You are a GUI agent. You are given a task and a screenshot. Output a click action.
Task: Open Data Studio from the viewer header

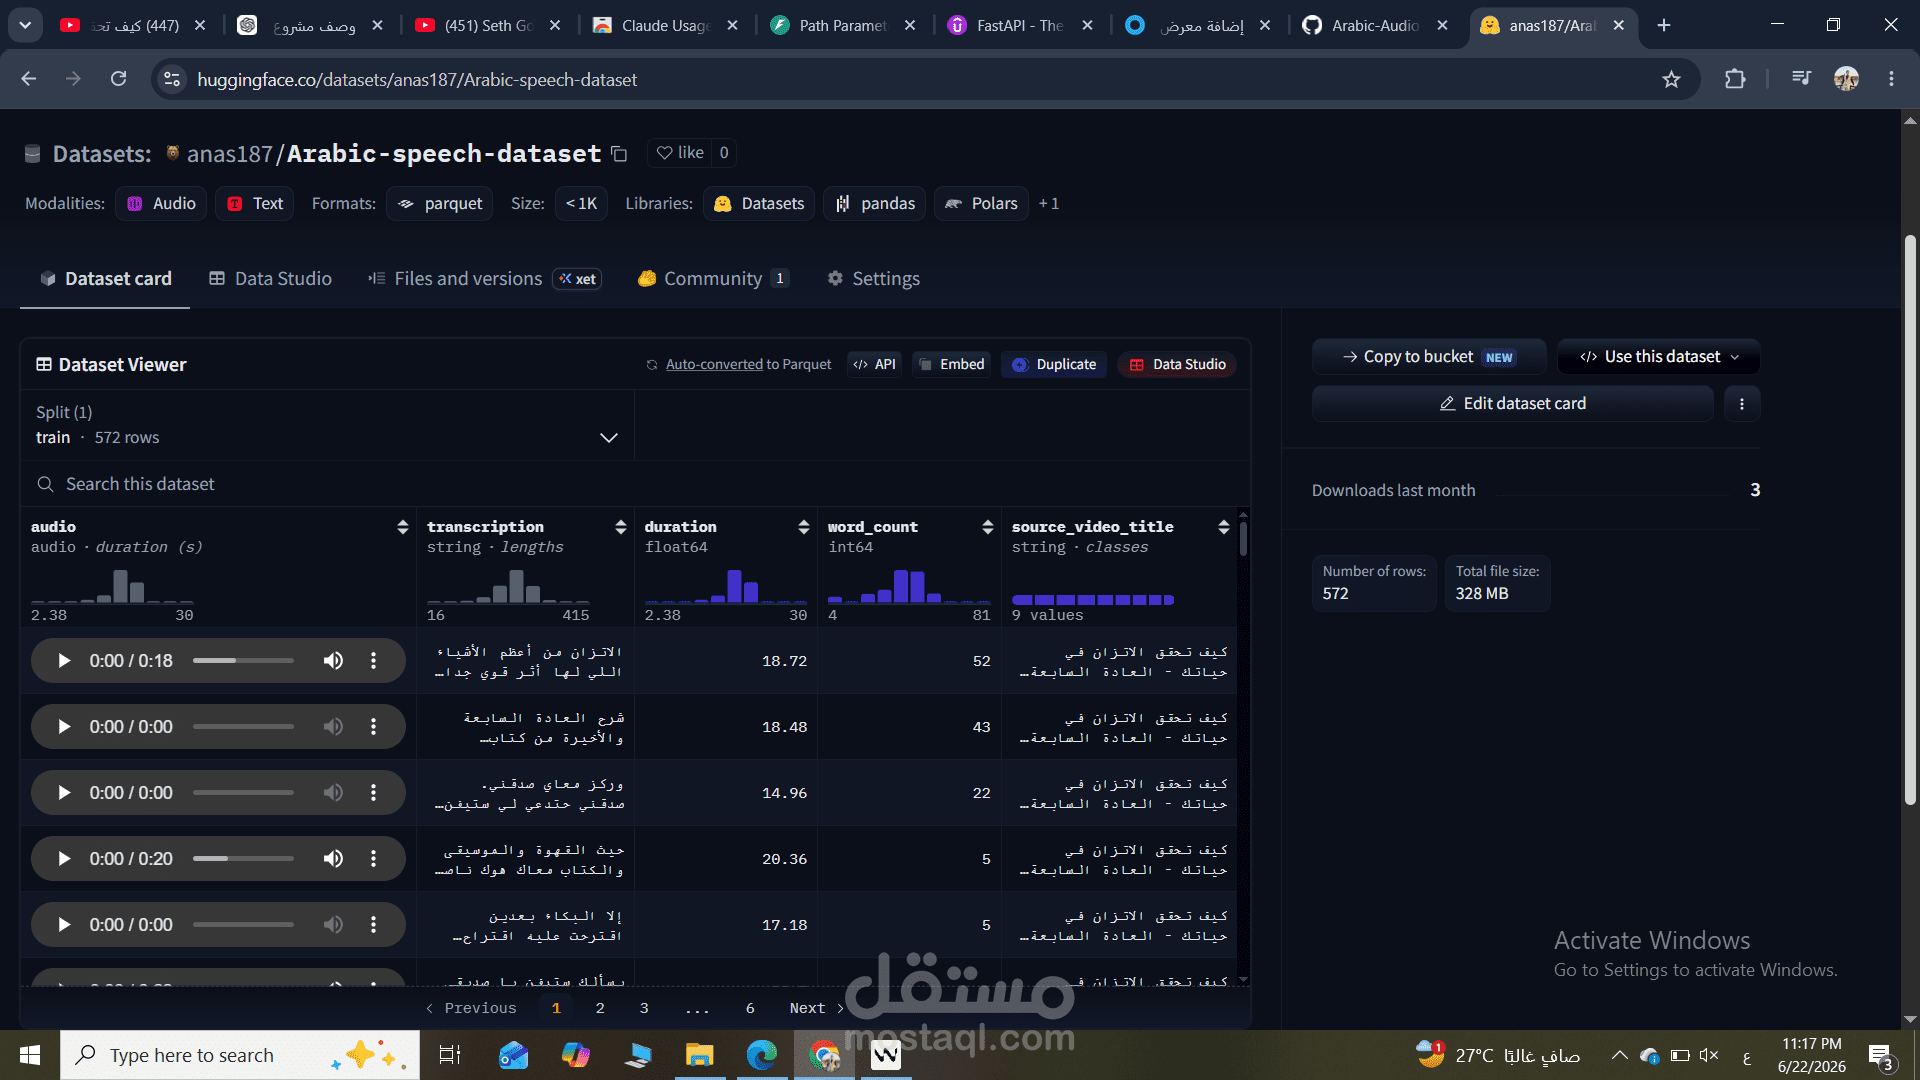pos(1177,365)
